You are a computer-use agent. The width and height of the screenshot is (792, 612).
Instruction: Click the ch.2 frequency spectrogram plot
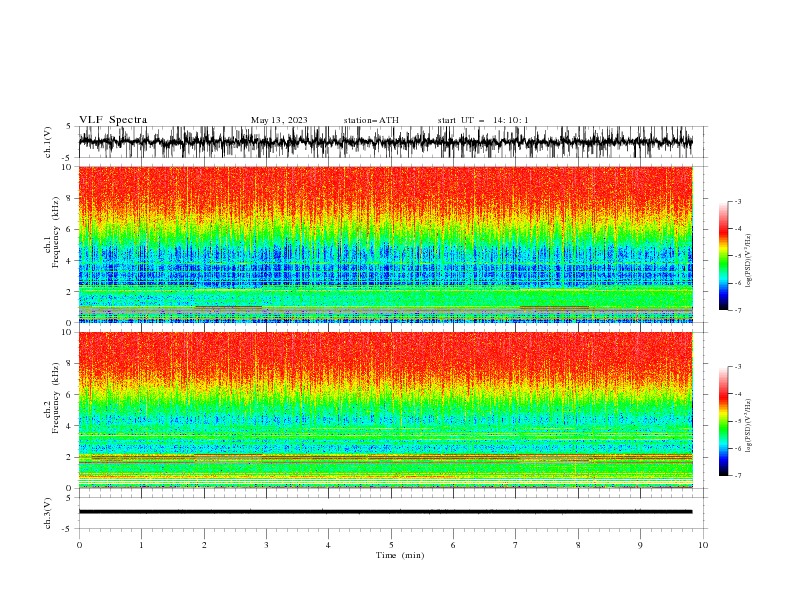pos(386,410)
